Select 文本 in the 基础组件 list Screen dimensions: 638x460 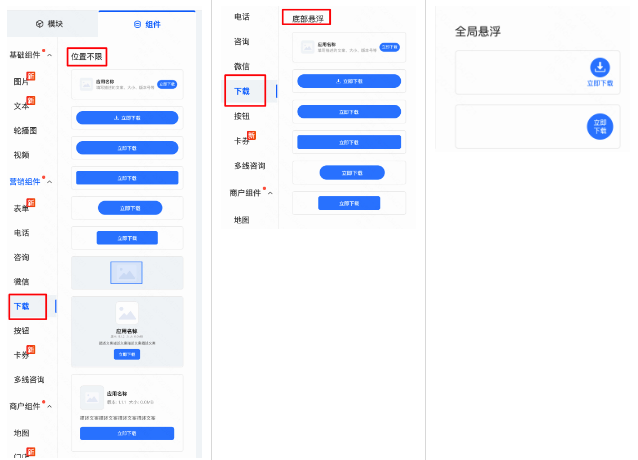click(x=21, y=106)
